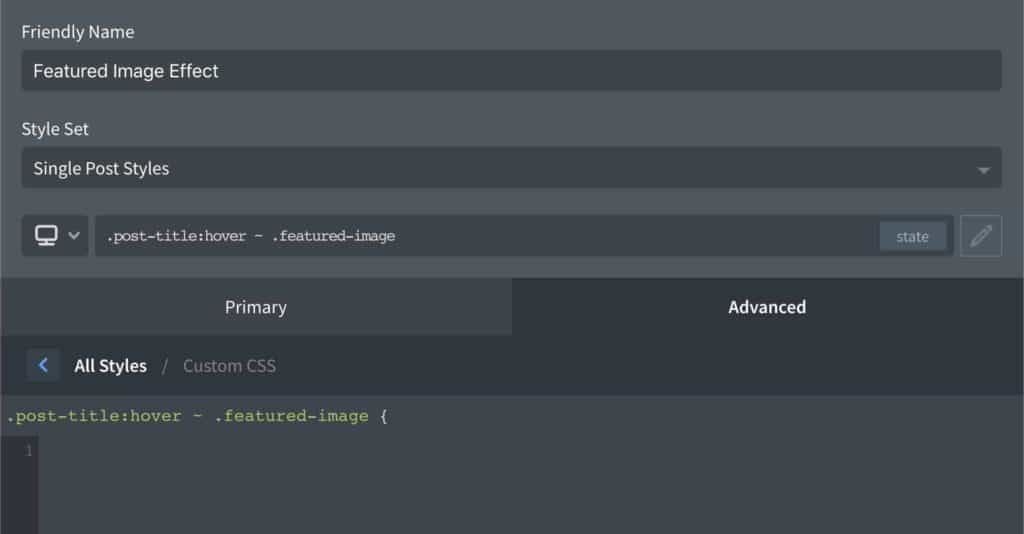Click the CSS selector input field
Viewport: 1024px width, 534px height.
pos(487,236)
